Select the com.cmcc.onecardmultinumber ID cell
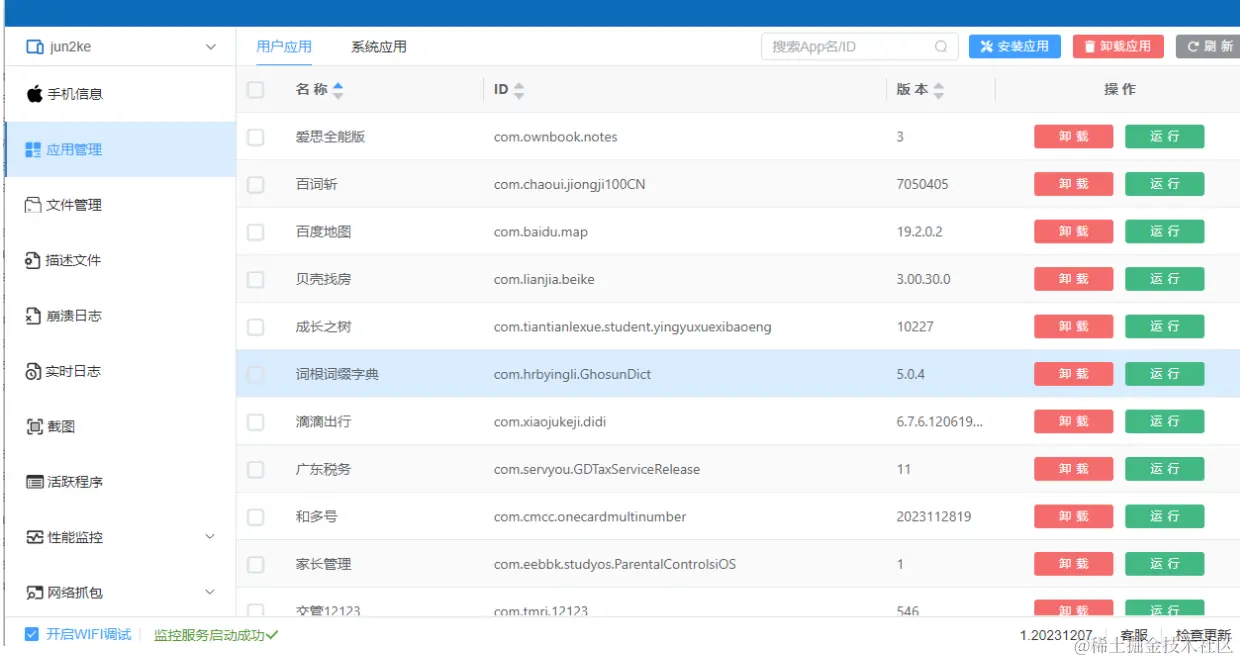Viewport: 1240px width, 662px height. coord(589,517)
